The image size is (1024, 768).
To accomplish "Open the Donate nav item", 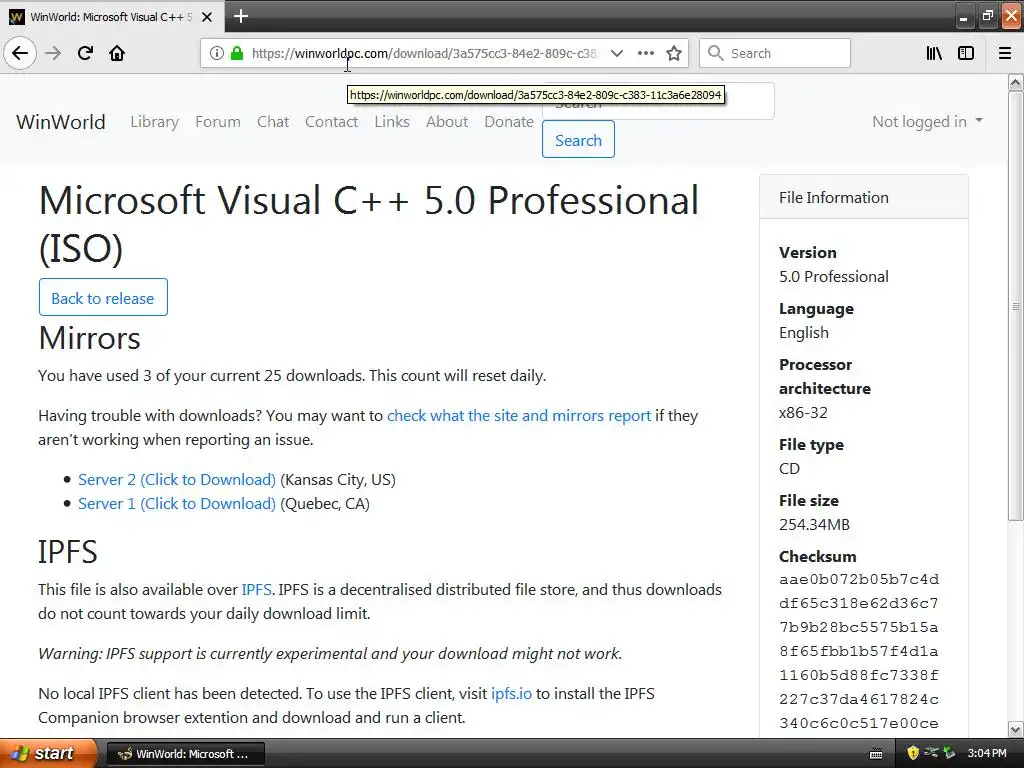I will tap(509, 121).
